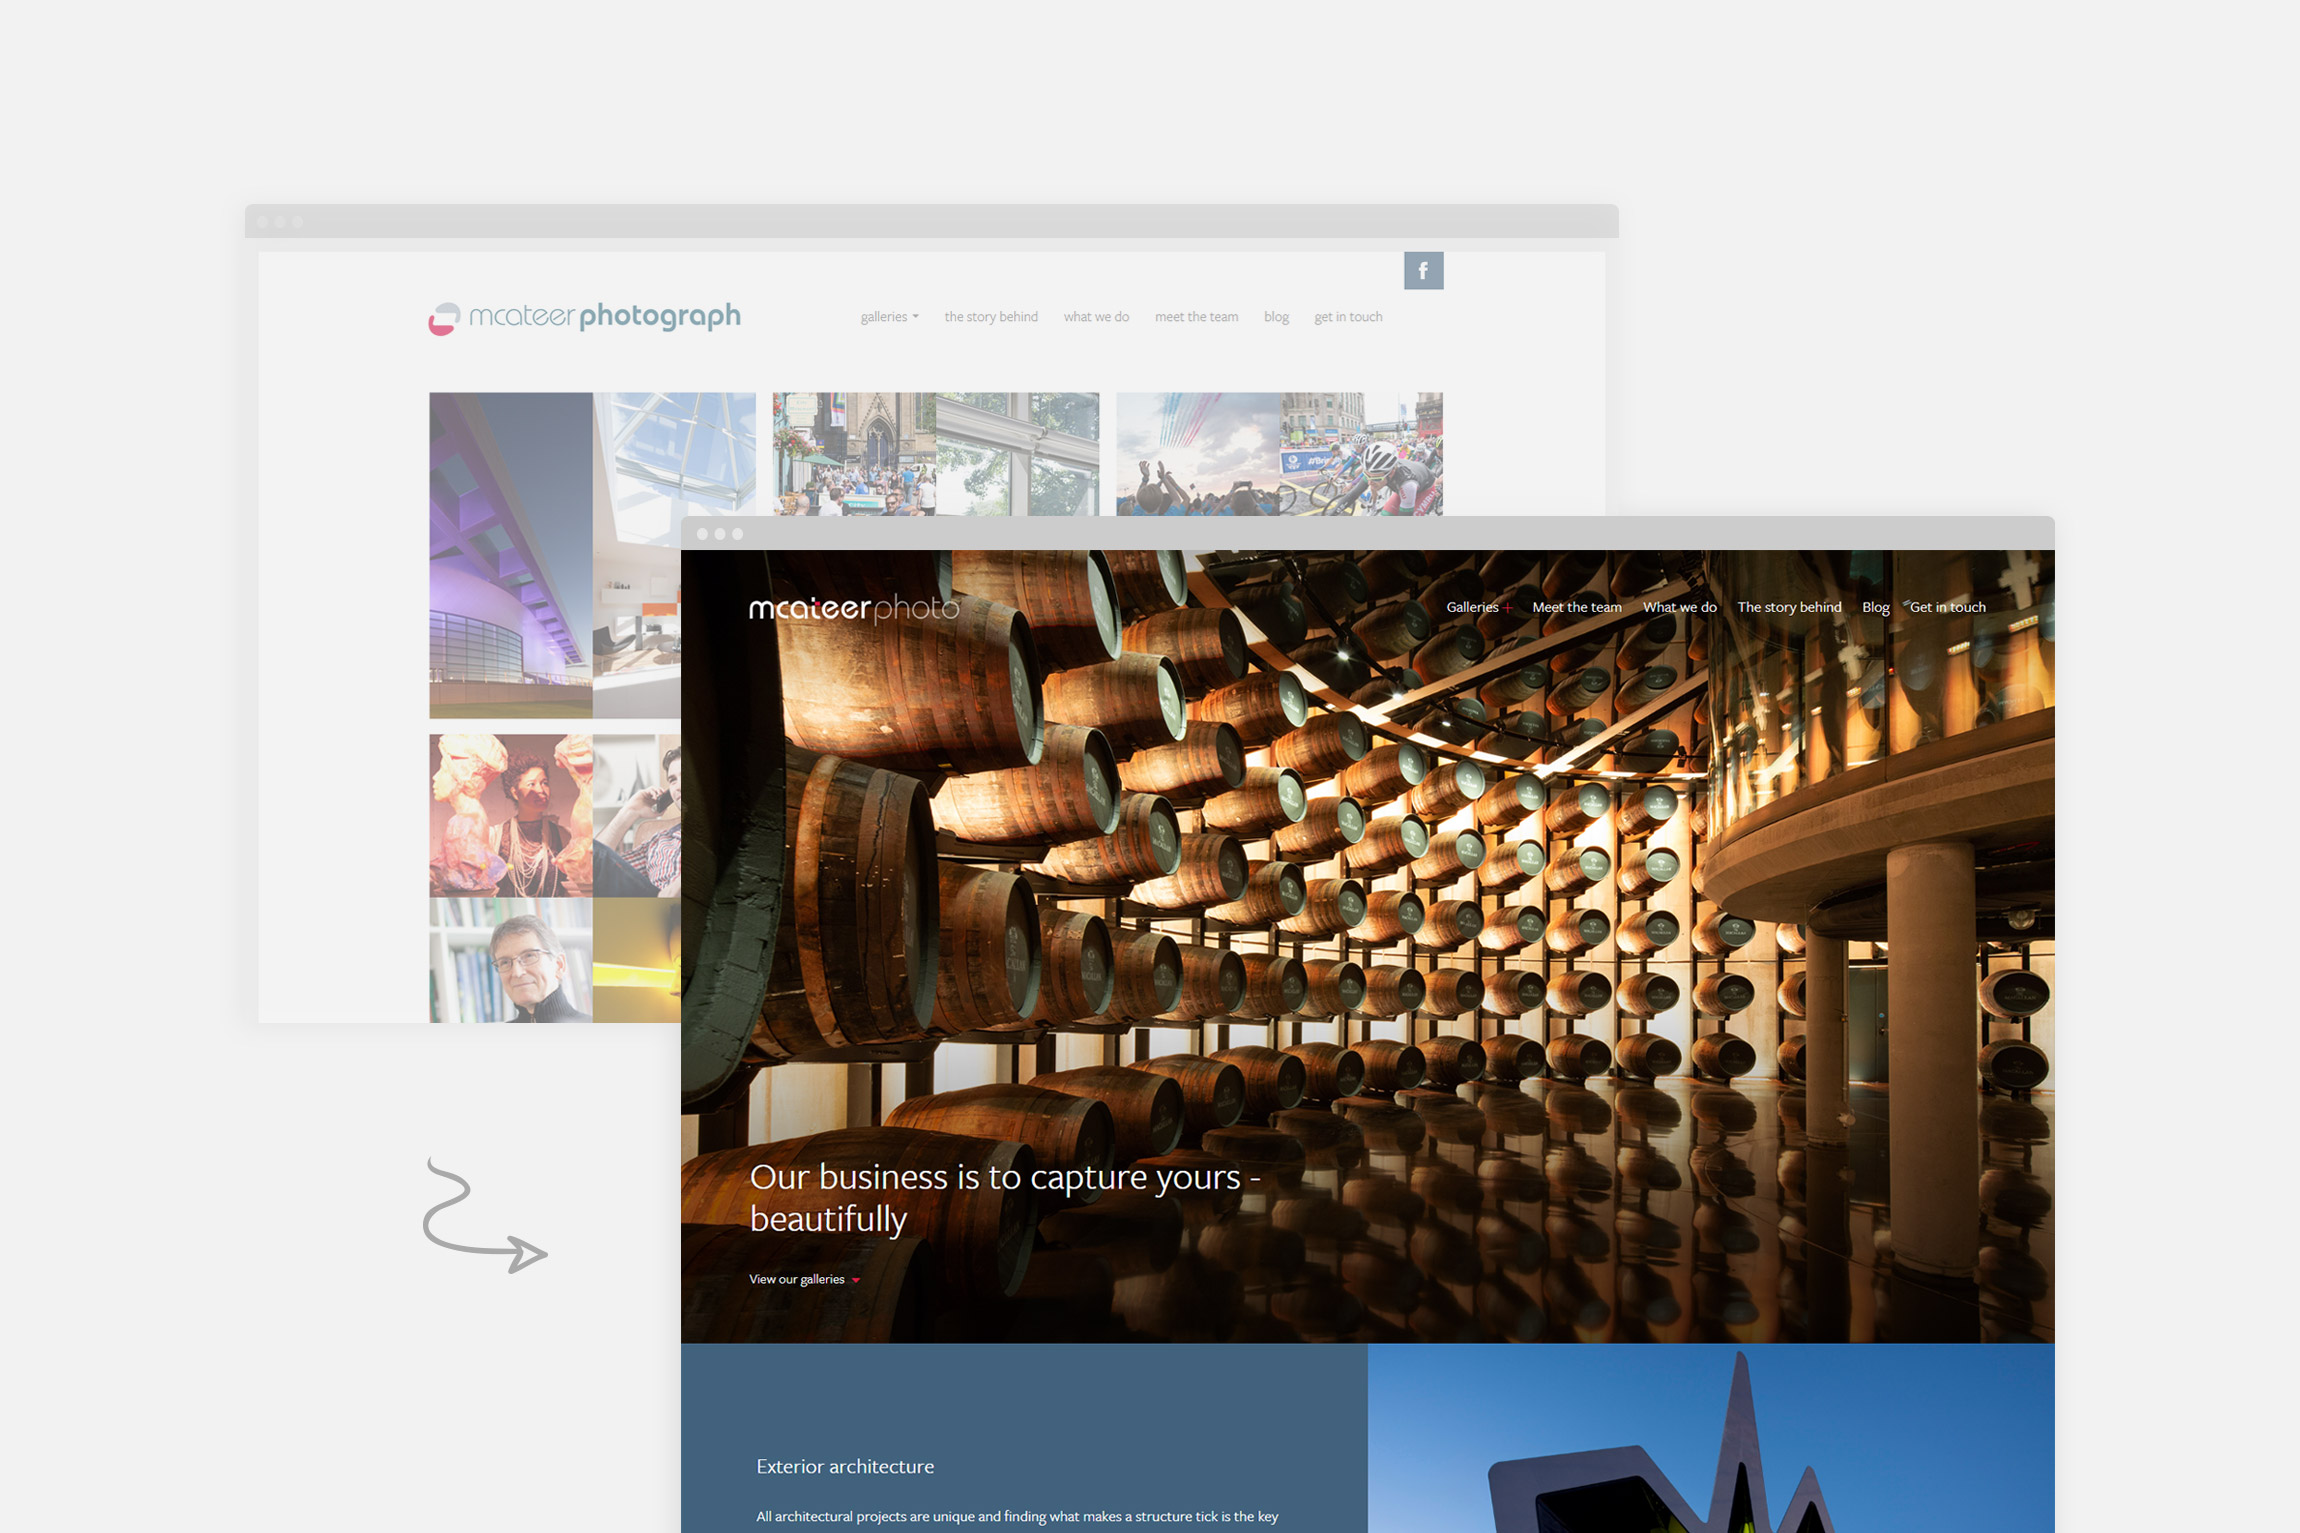Click the mcateer photograph logo in the back window
2300x1533 pixels.
pyautogui.click(x=585, y=317)
